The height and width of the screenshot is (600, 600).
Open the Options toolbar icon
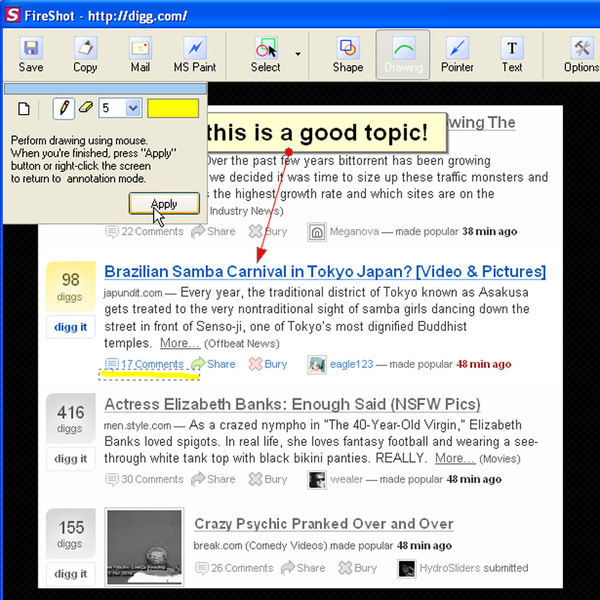581,55
